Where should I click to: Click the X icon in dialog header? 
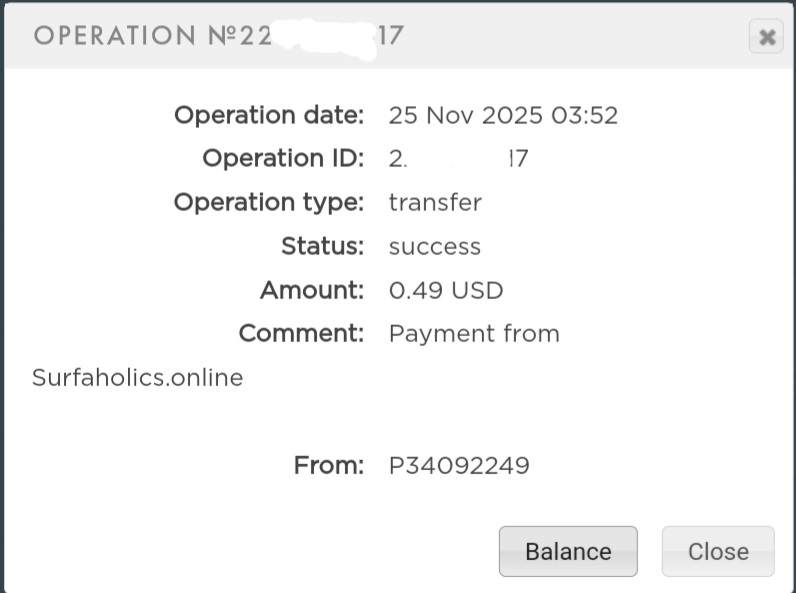766,38
